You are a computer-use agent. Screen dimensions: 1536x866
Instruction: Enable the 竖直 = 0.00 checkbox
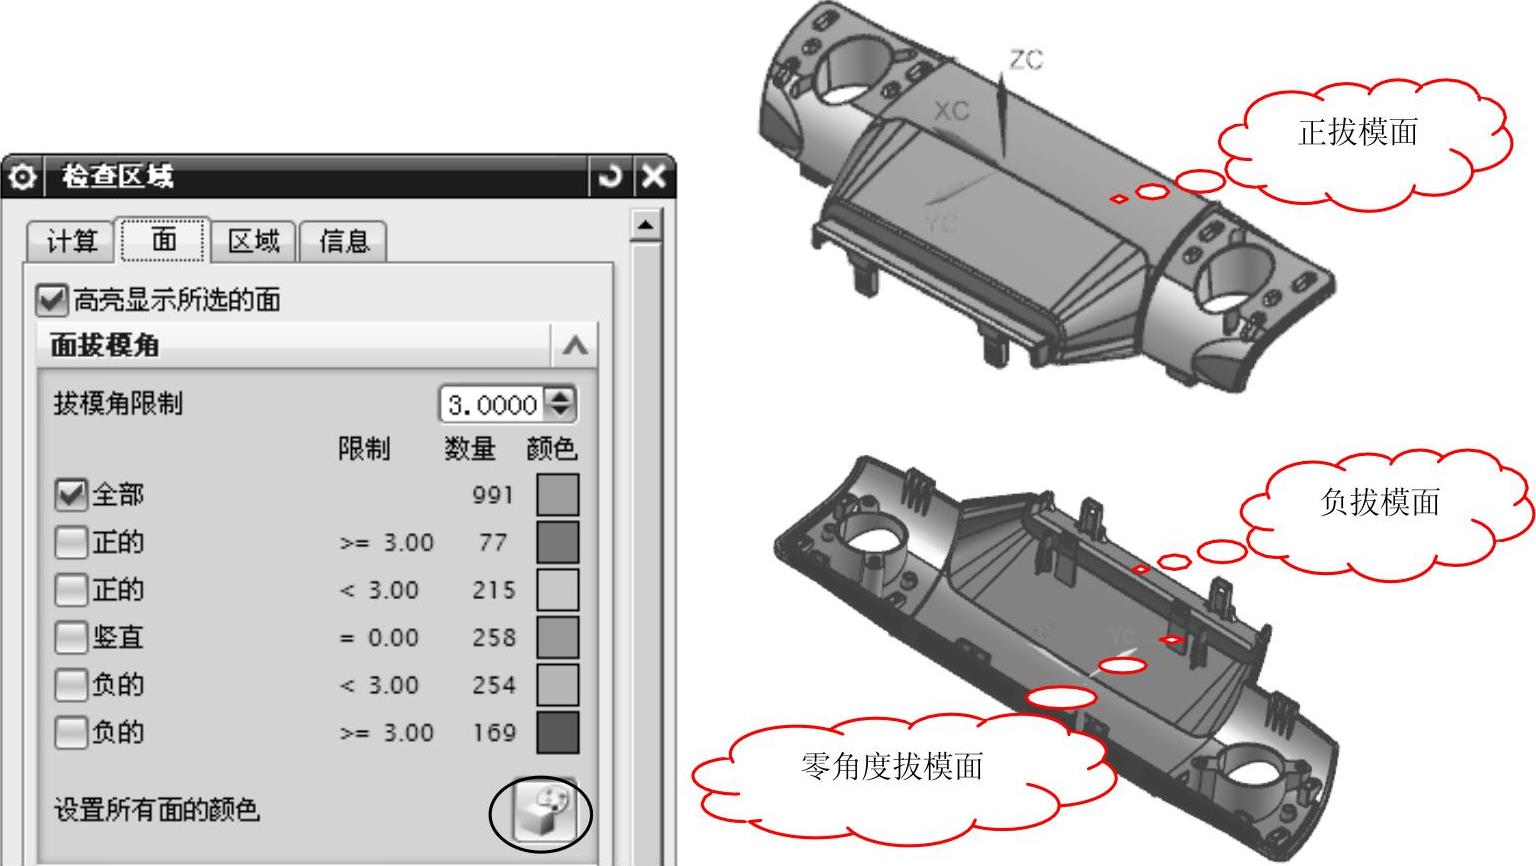click(x=71, y=637)
